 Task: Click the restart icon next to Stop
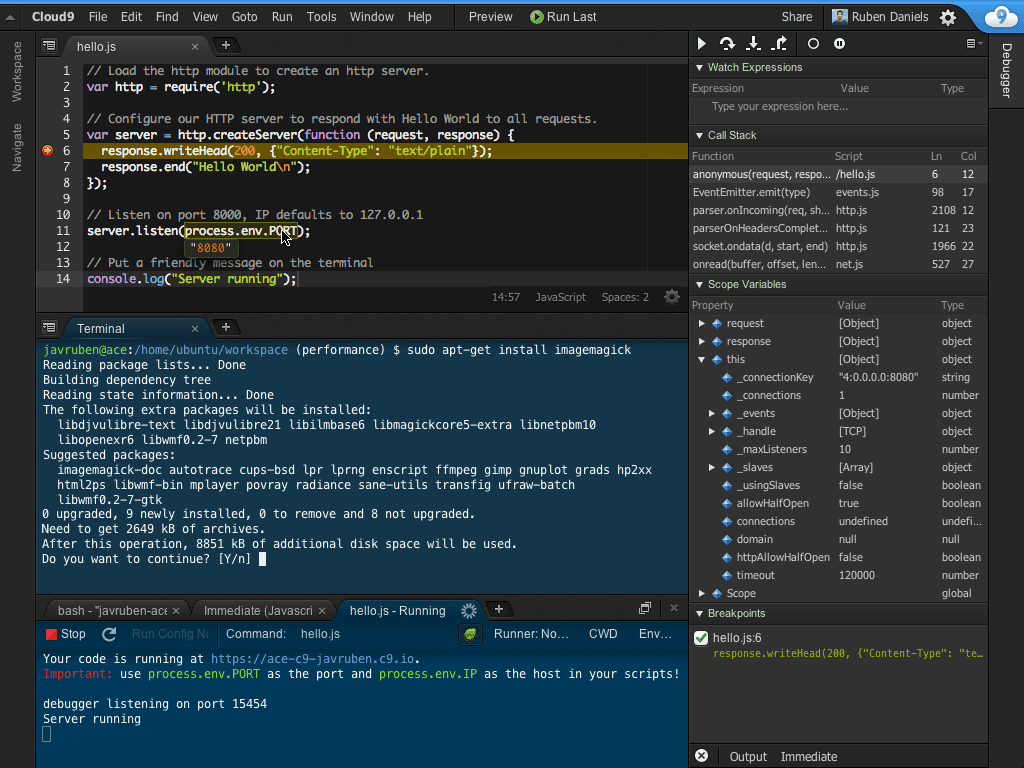pyautogui.click(x=110, y=634)
